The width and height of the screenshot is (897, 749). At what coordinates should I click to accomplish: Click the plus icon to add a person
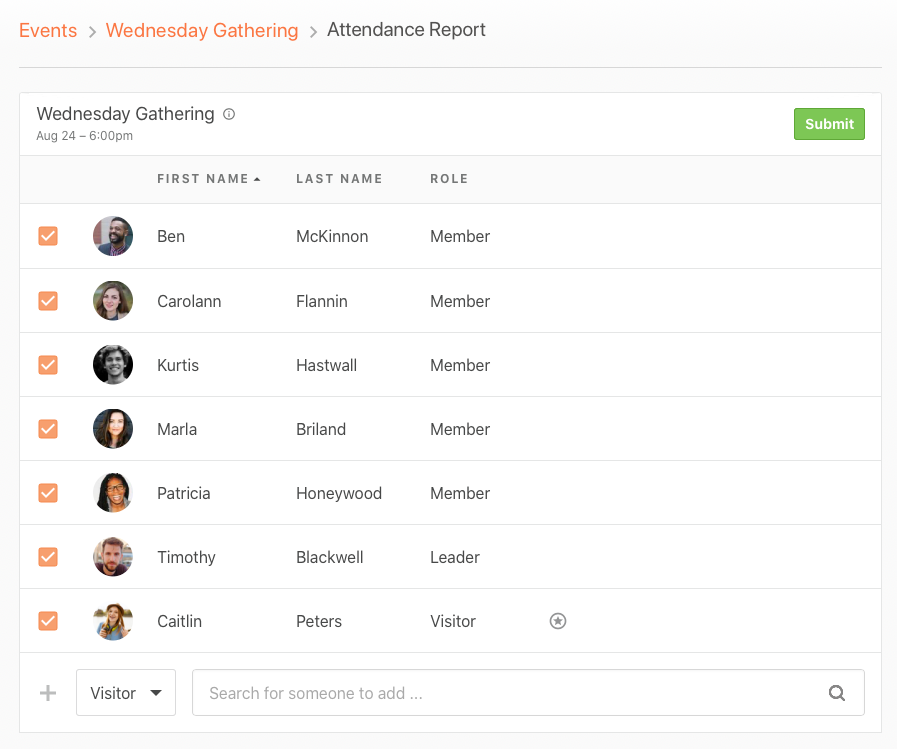coord(48,693)
